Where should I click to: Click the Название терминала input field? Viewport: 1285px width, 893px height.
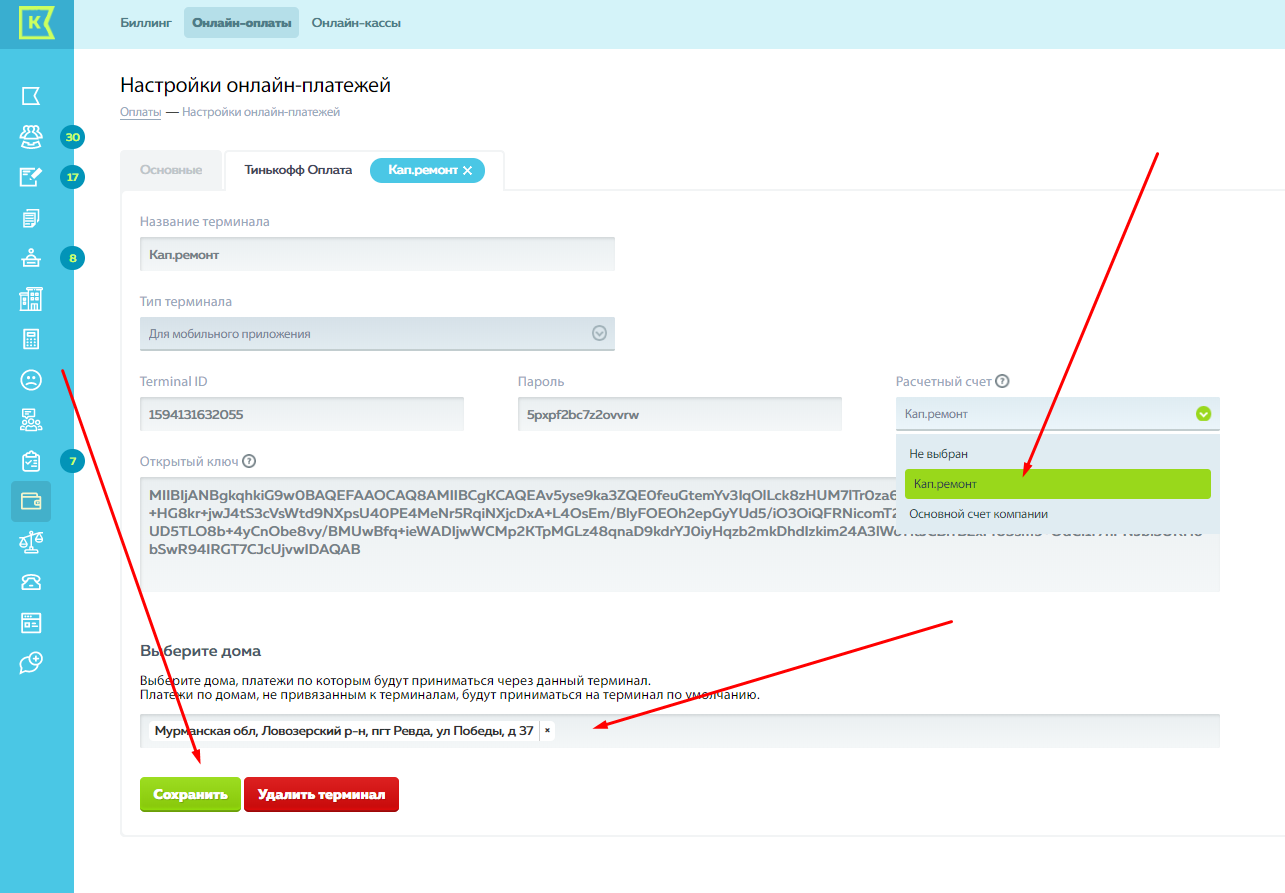click(377, 254)
